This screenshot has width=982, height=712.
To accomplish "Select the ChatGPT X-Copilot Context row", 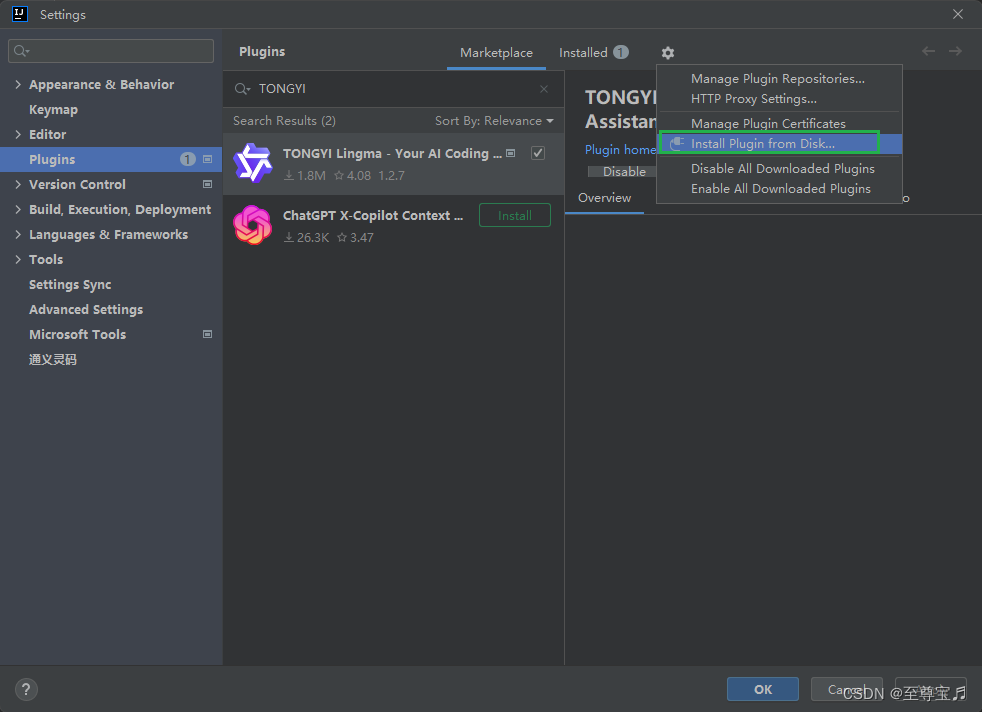I will 393,225.
